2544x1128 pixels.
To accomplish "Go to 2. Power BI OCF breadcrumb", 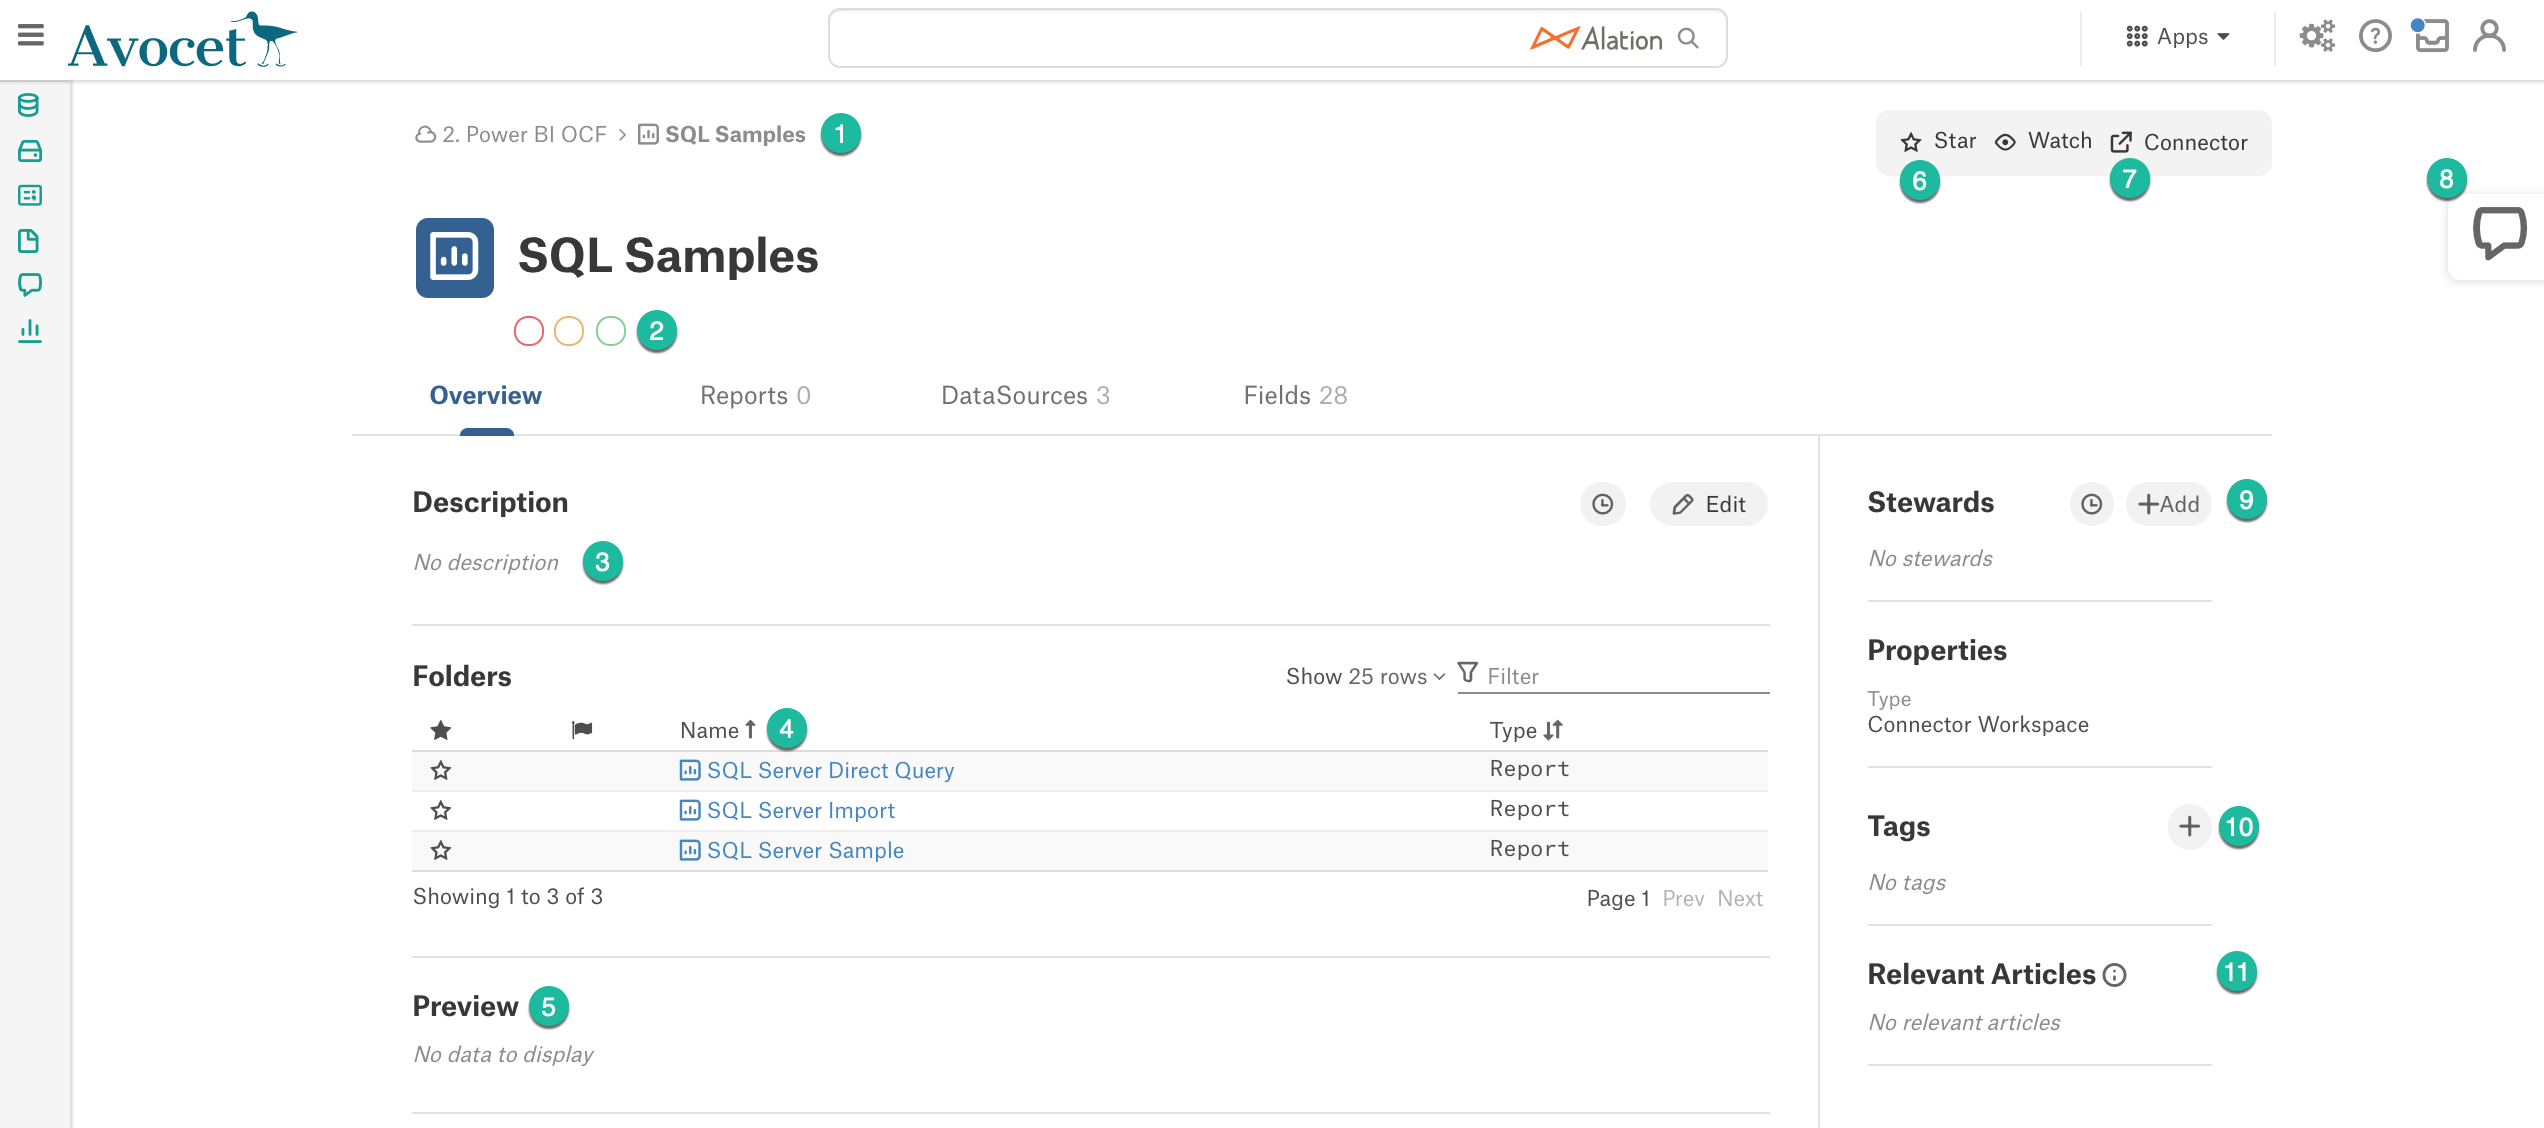I will click(x=511, y=135).
